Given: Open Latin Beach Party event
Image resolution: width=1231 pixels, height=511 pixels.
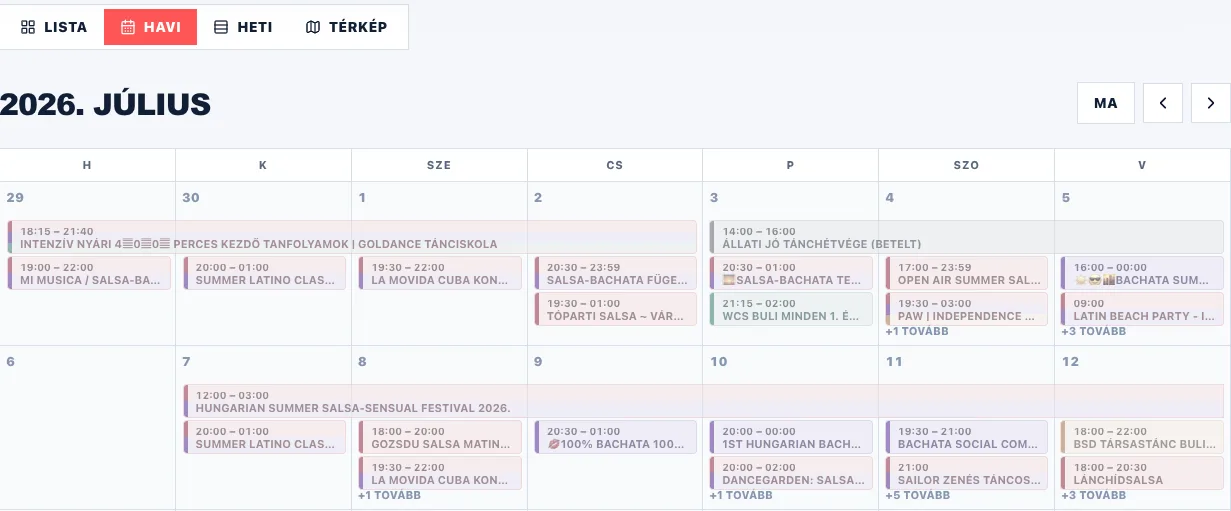Looking at the screenshot, I should pos(1142,309).
